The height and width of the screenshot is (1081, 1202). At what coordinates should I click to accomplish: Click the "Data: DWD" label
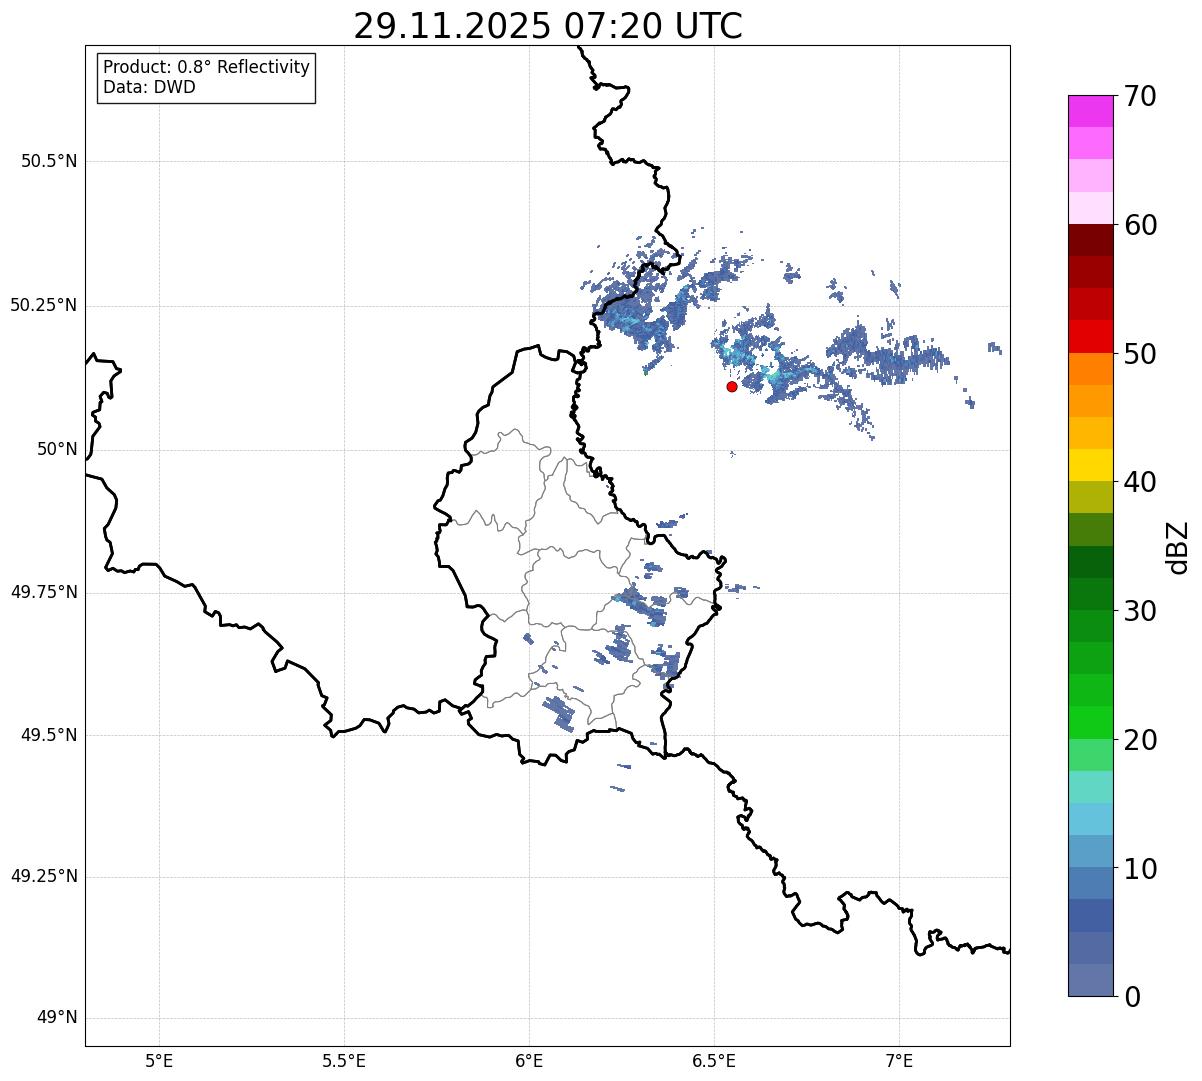point(149,87)
